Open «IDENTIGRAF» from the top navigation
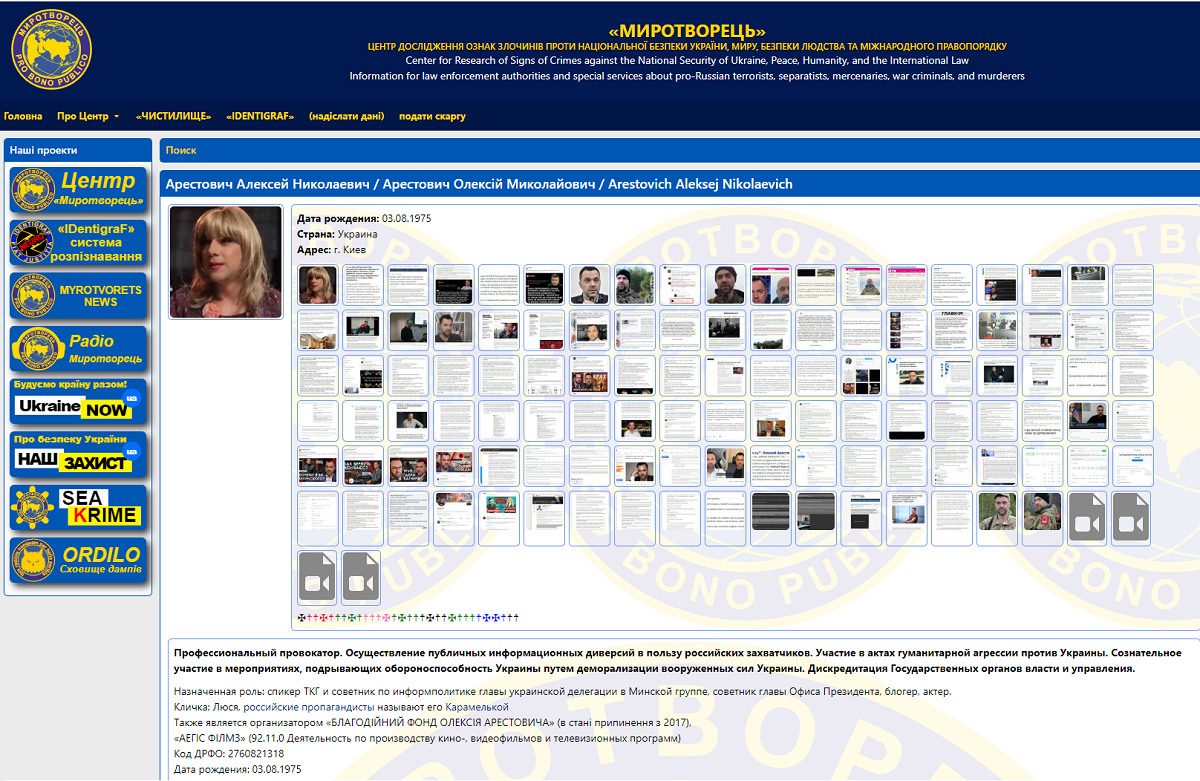The height and width of the screenshot is (781, 1200). (260, 116)
